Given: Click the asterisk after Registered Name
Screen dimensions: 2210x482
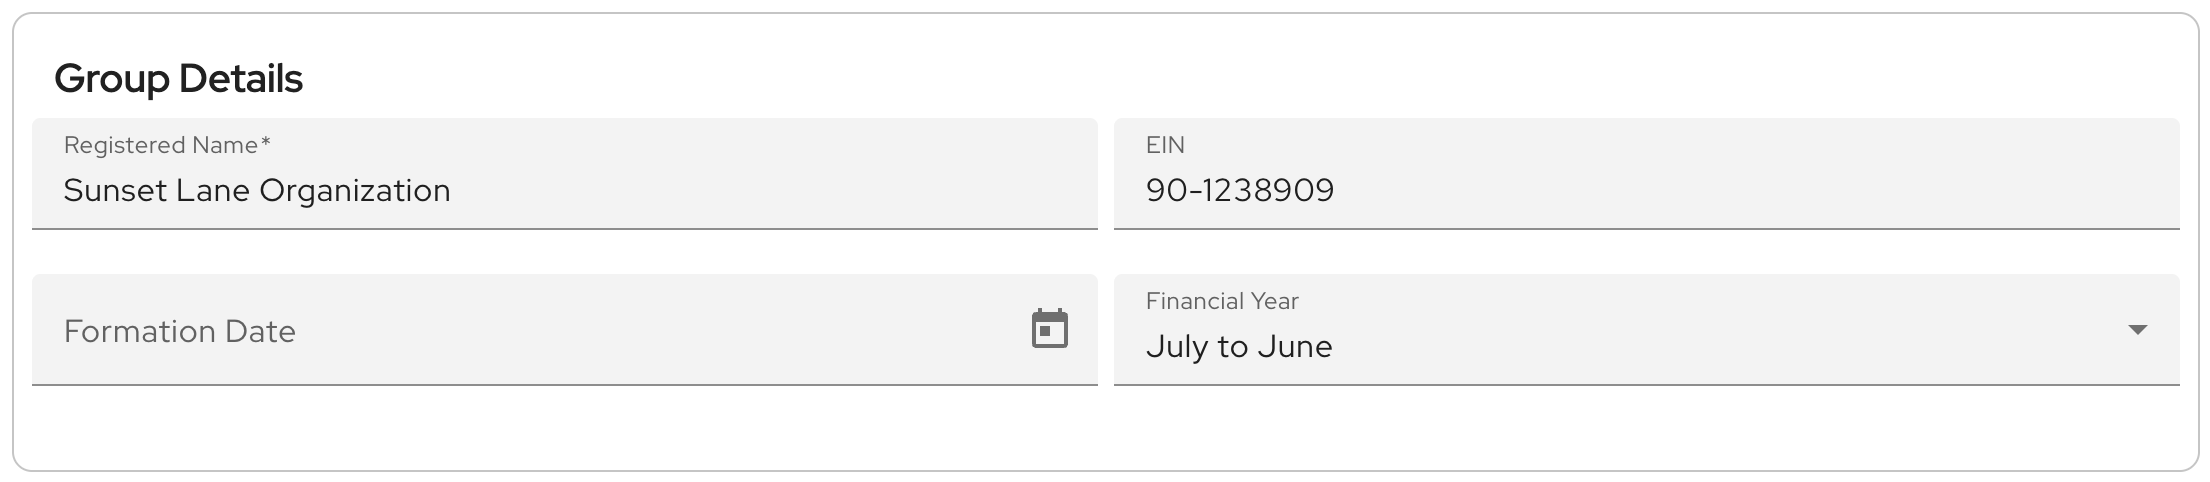Looking at the screenshot, I should pyautogui.click(x=266, y=143).
